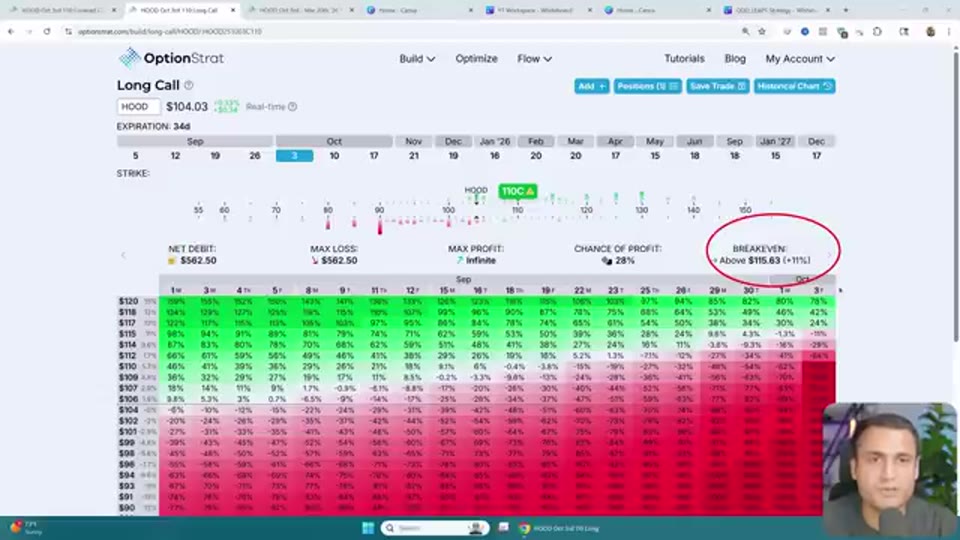
Task: Open a new browser tab
Action: click(846, 10)
